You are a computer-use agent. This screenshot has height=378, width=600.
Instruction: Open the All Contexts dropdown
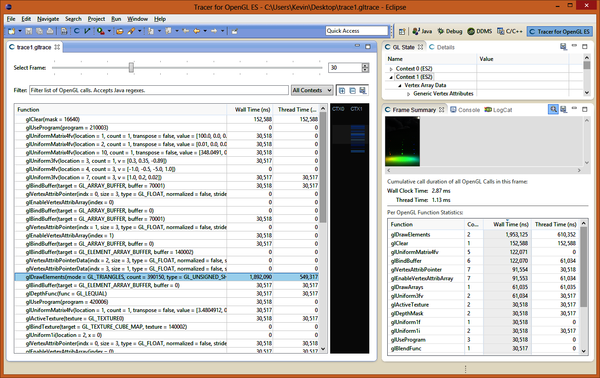tap(312, 90)
